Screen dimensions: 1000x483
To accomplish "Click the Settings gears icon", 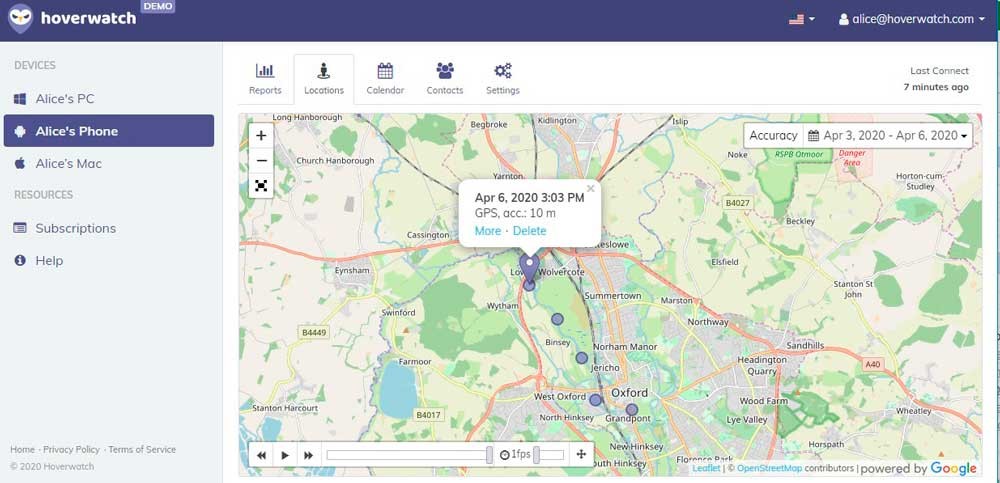I will tap(503, 70).
